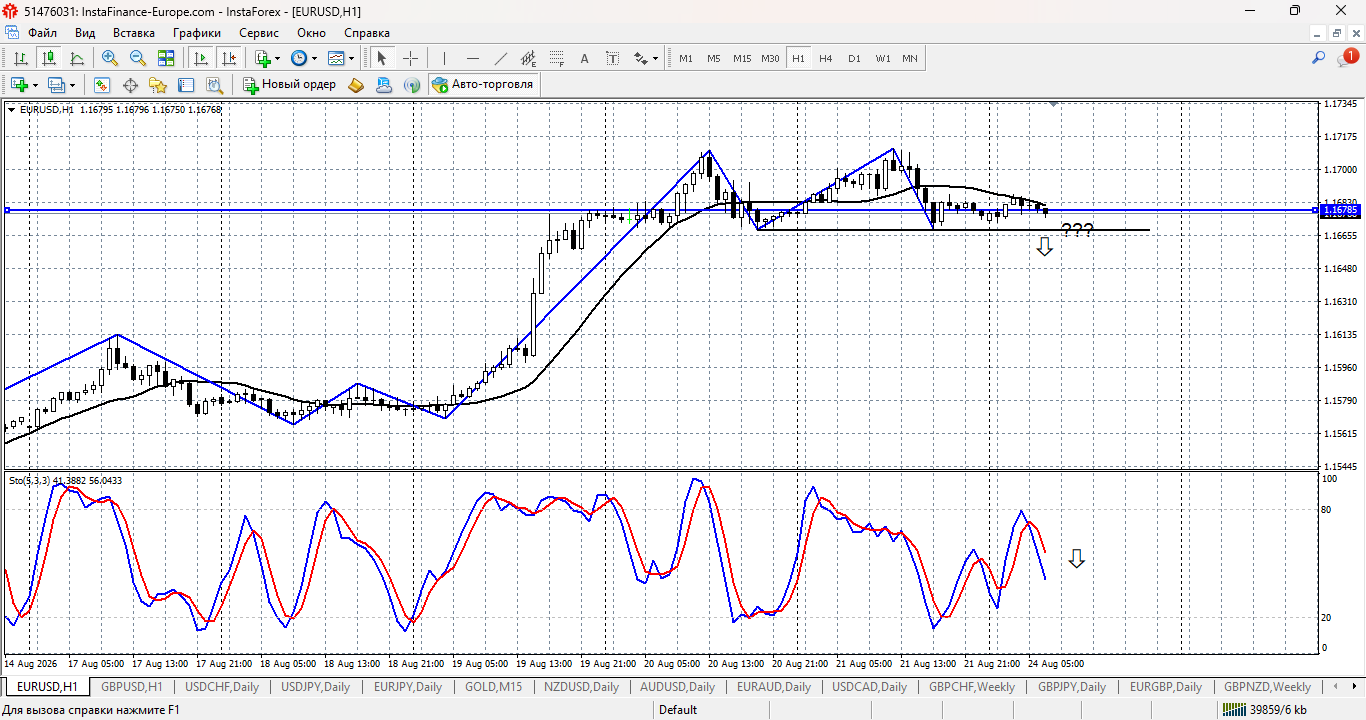Screen dimensions: 1366x720
Task: Switch chart to bar chart mode
Action: (20, 59)
